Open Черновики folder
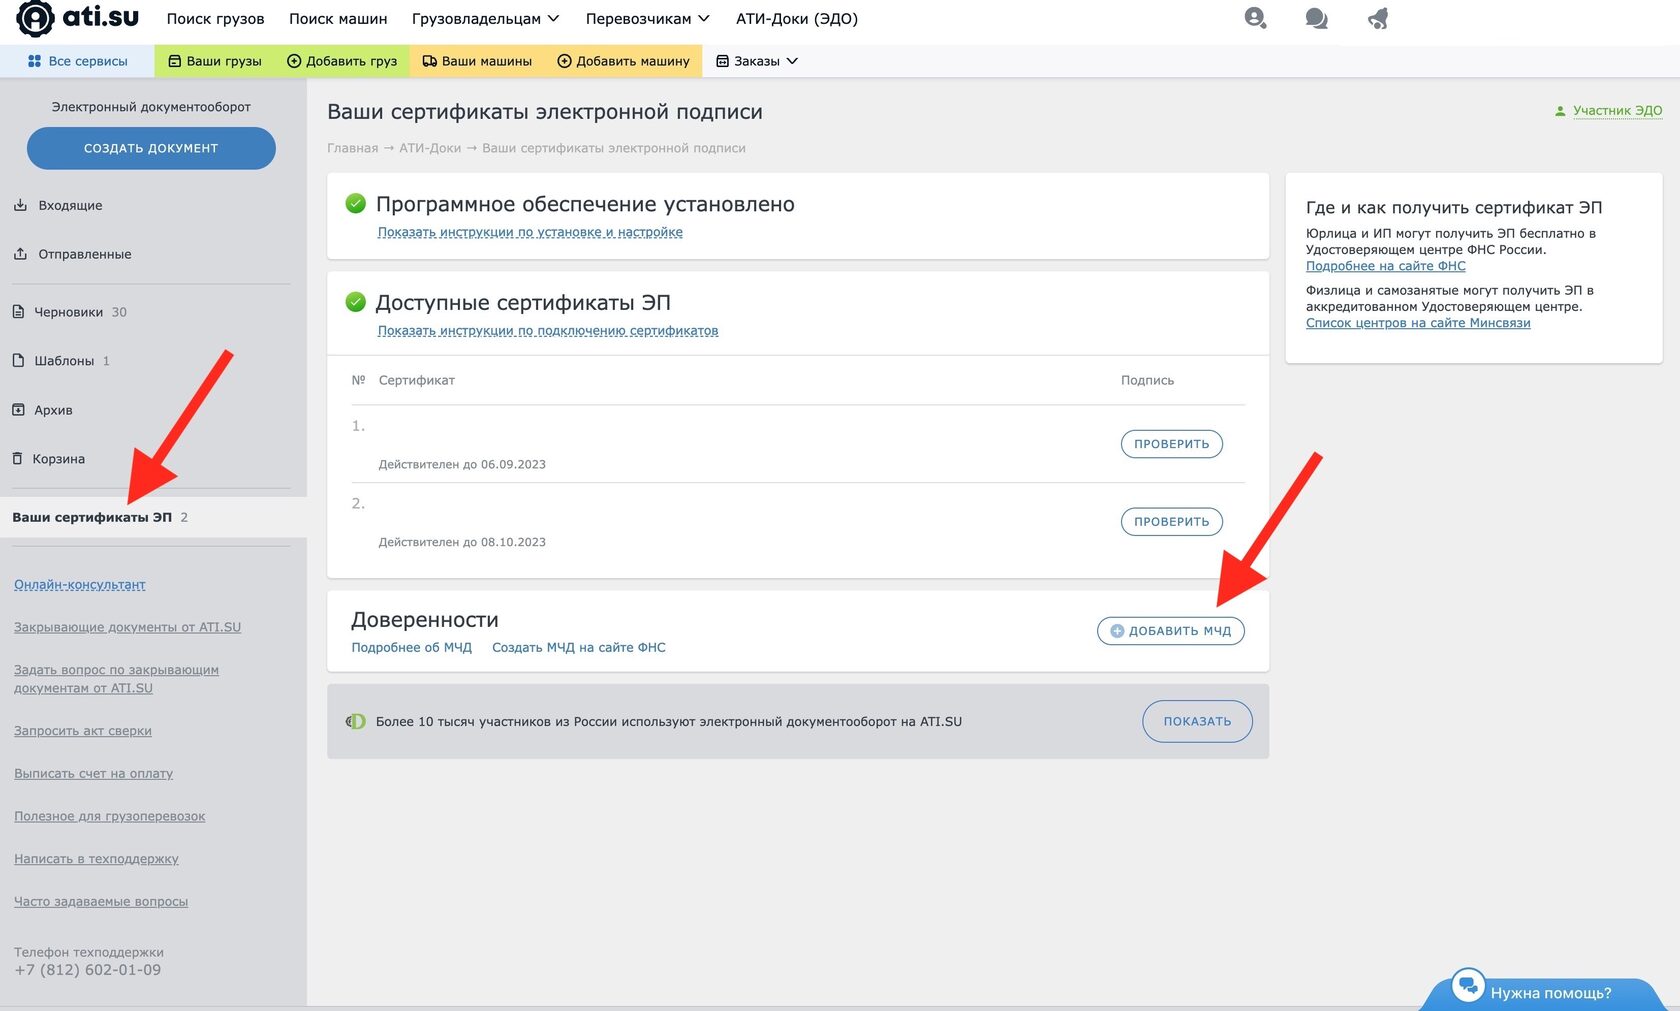Screen dimensions: 1680x1011 coord(69,312)
